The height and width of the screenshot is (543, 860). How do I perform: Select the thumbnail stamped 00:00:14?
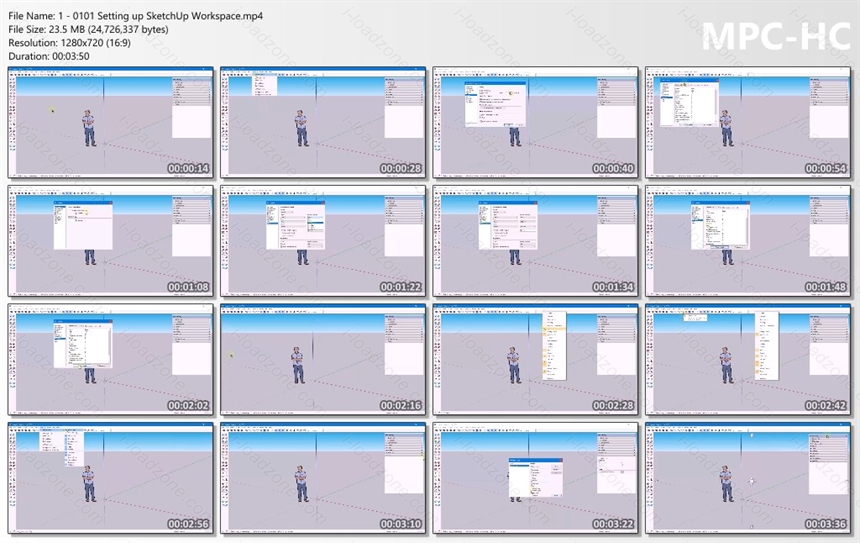coord(111,122)
